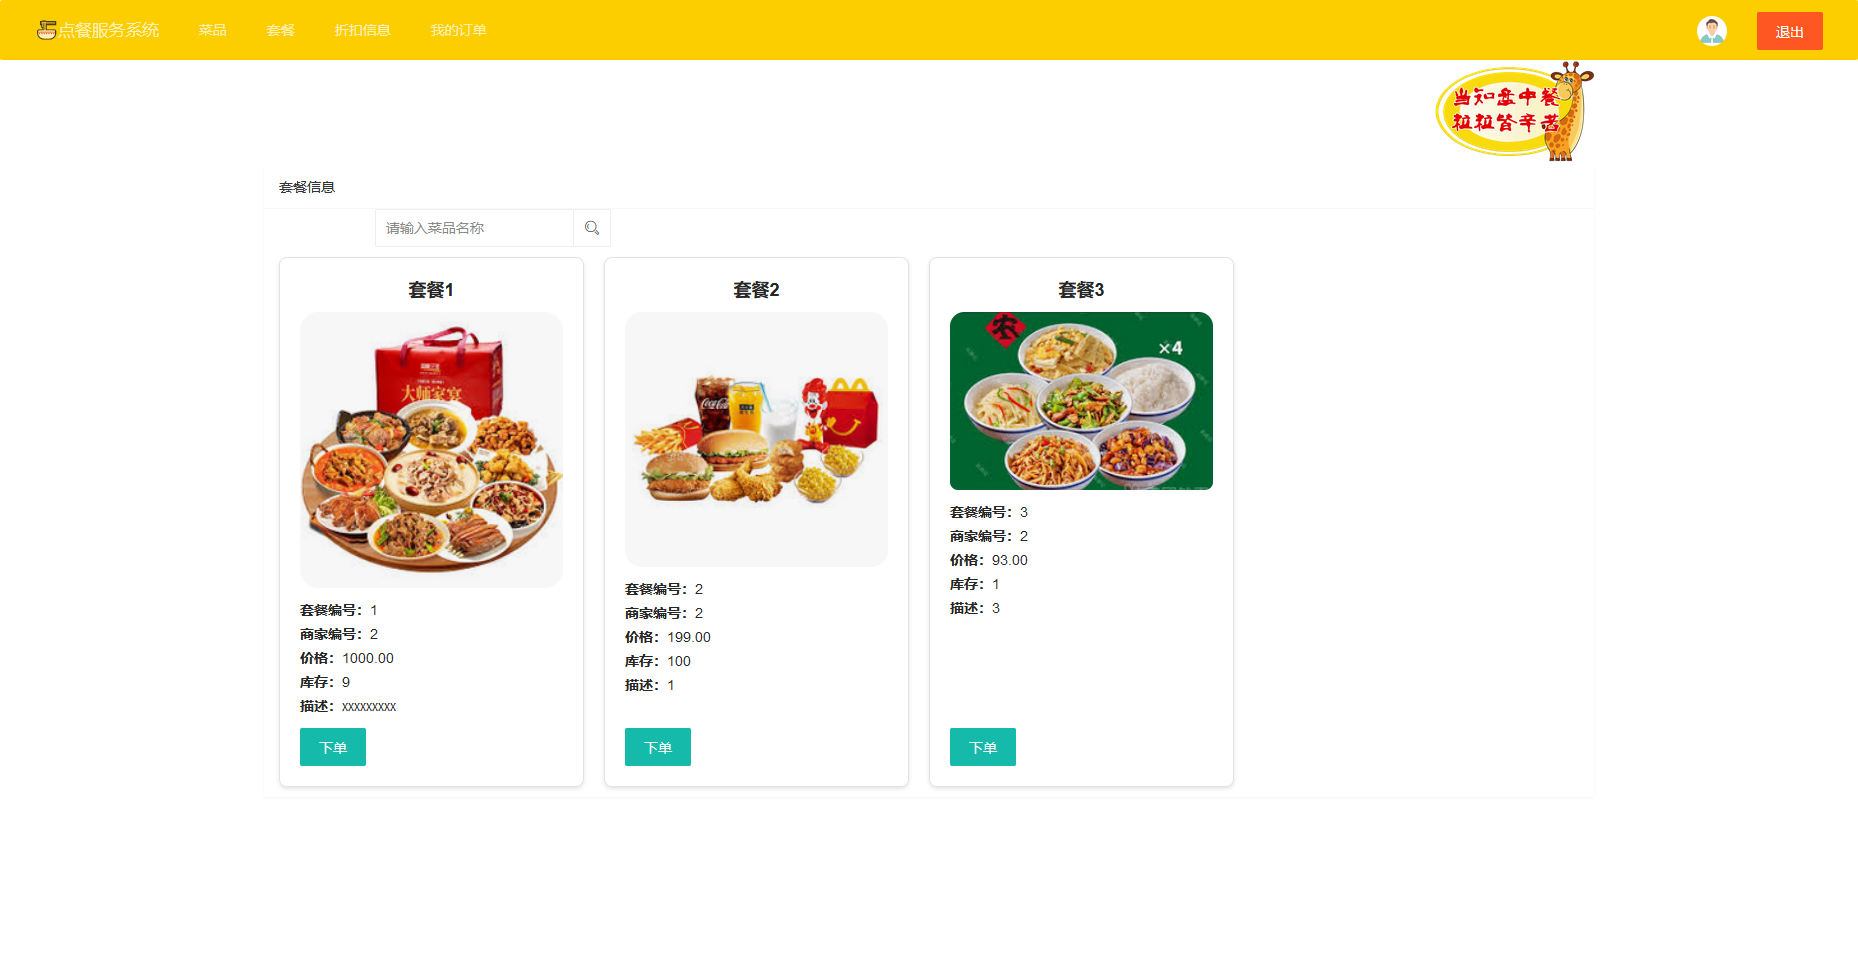Viewport: 1858px width, 967px height.
Task: Open the 折扣信息 page
Action: [x=362, y=30]
